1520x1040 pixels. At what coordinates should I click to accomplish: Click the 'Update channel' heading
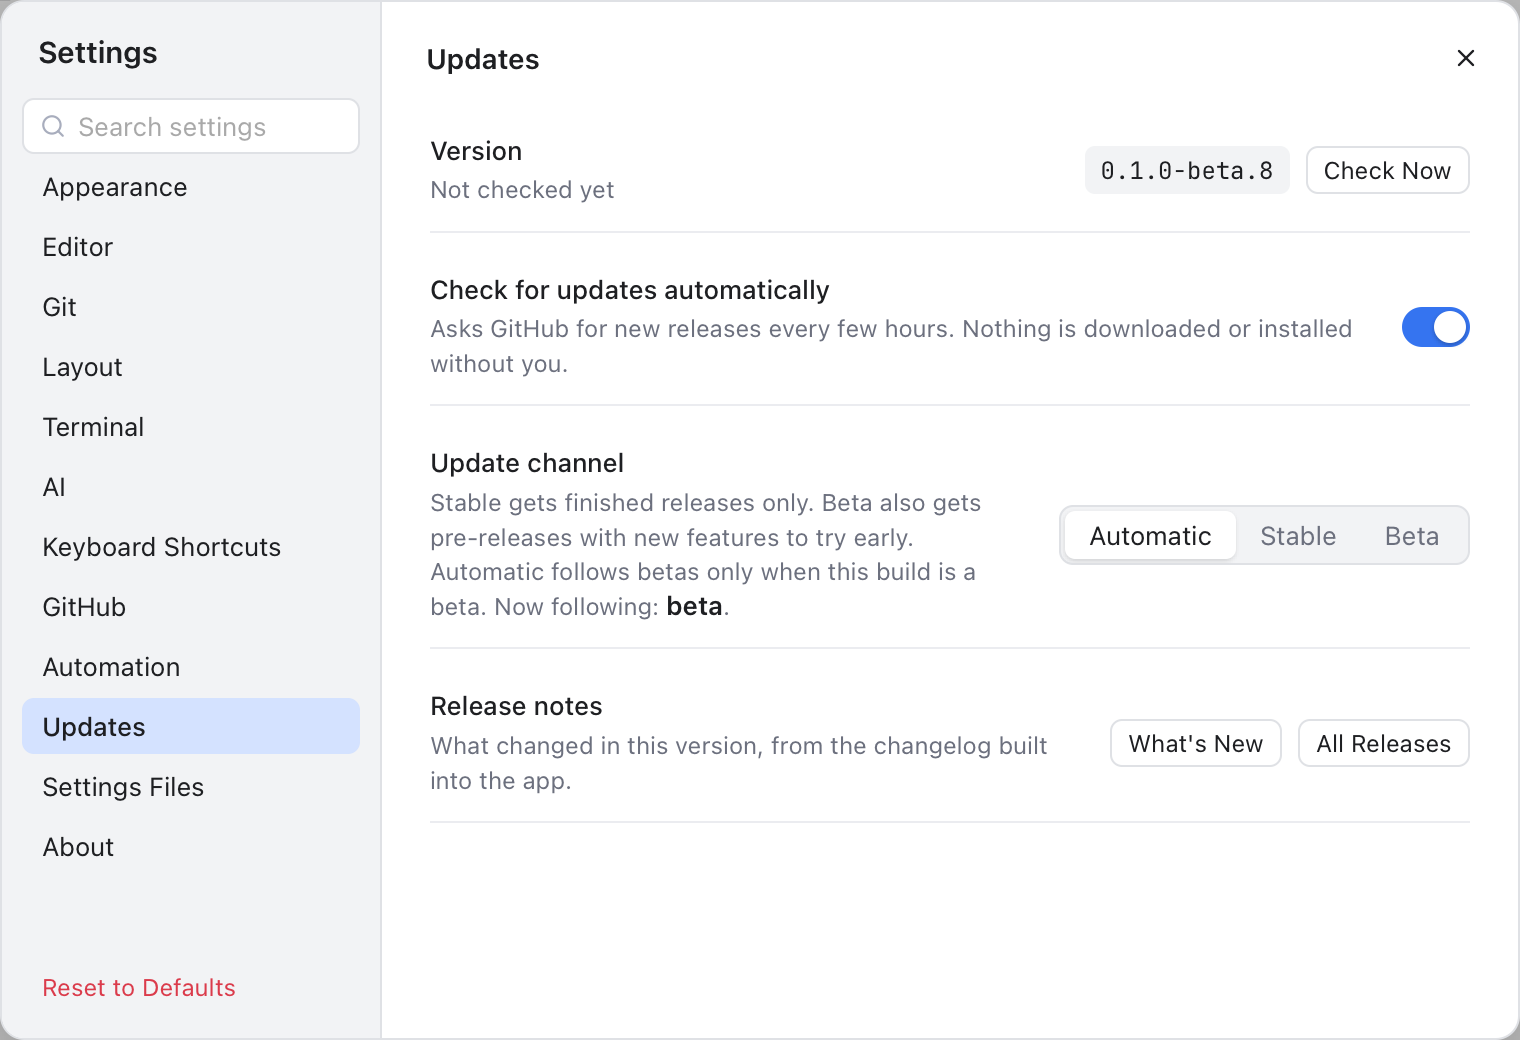pos(527,463)
